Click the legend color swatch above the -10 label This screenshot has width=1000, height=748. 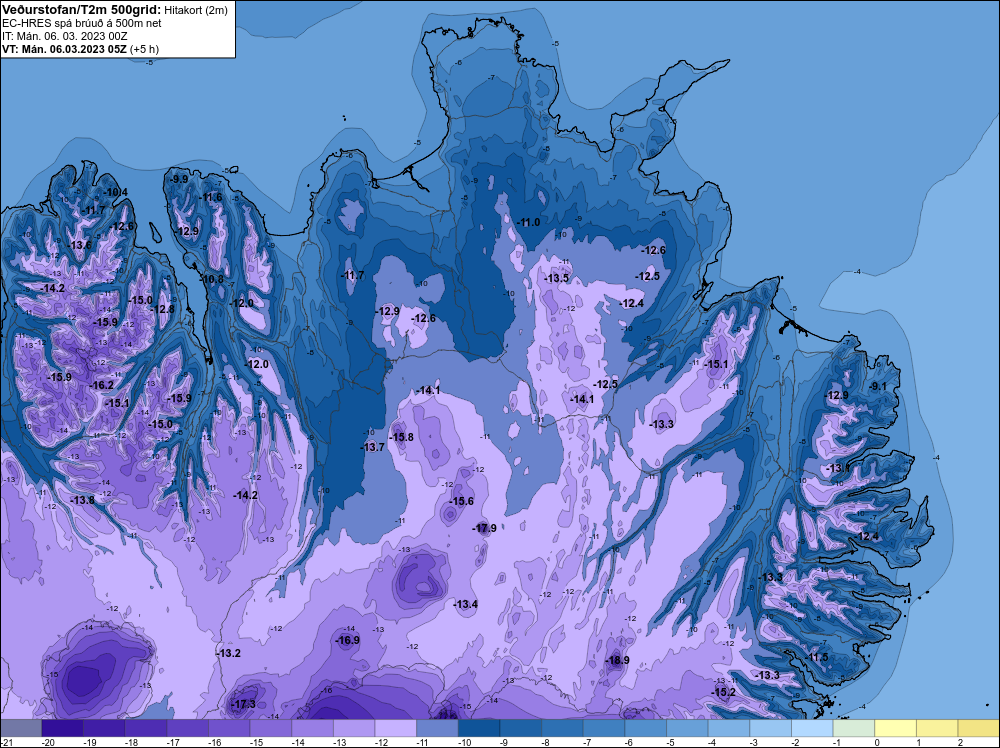[x=479, y=728]
